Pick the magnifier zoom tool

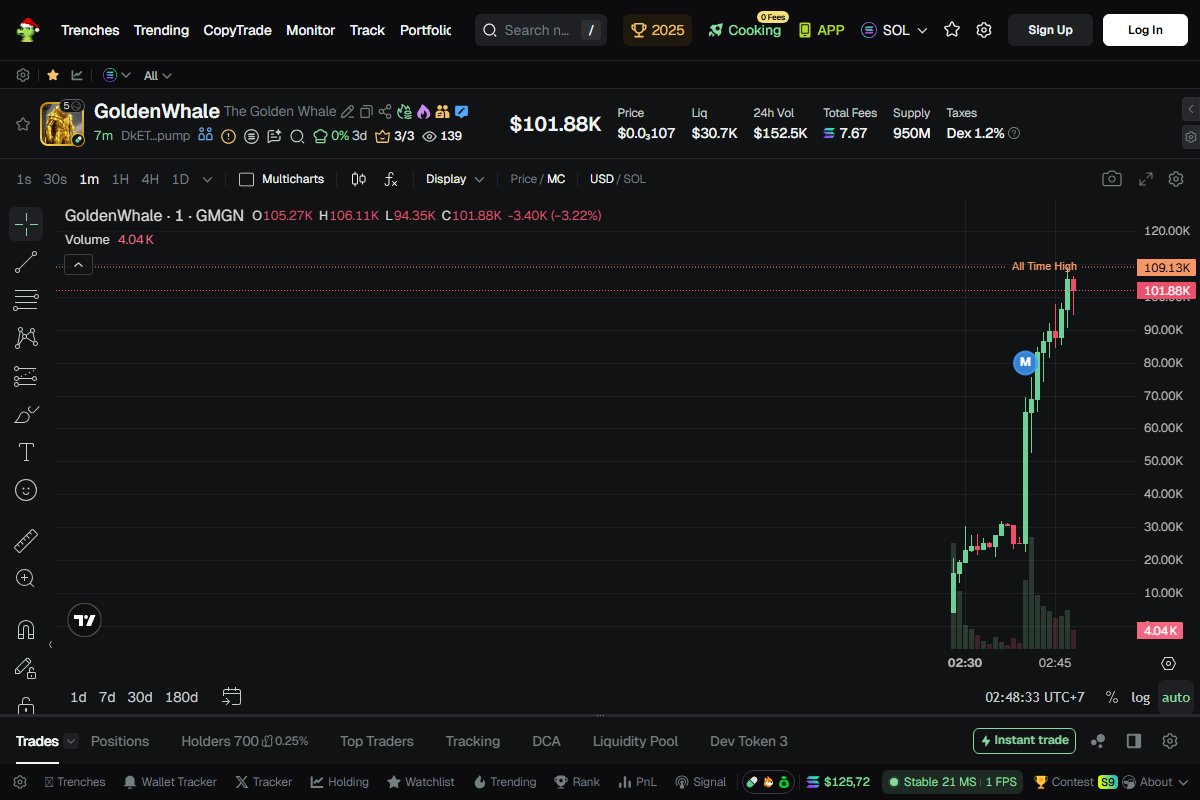[26, 578]
